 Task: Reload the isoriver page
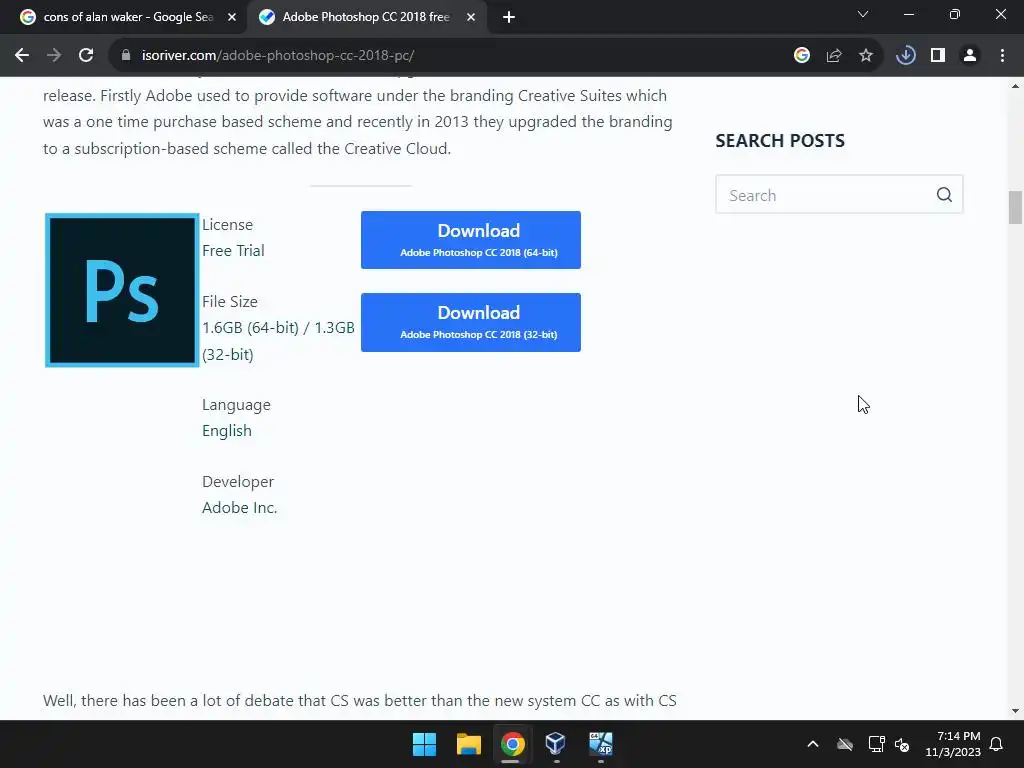point(86,56)
